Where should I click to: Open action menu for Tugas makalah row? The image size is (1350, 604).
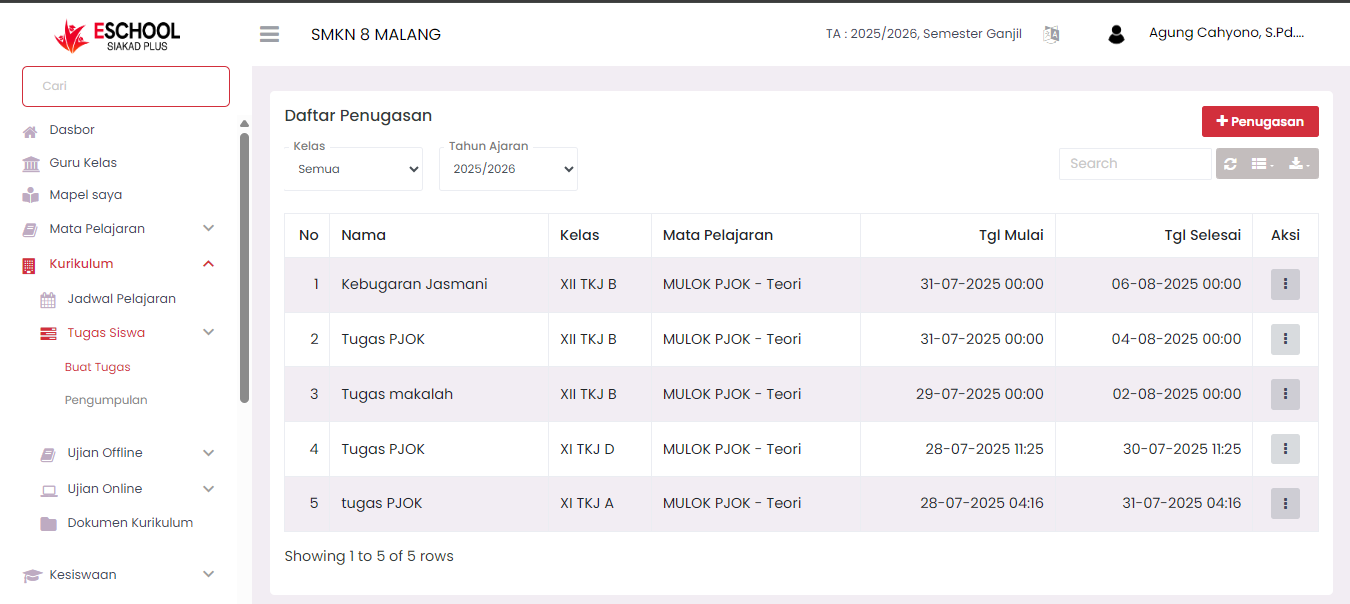pos(1285,394)
